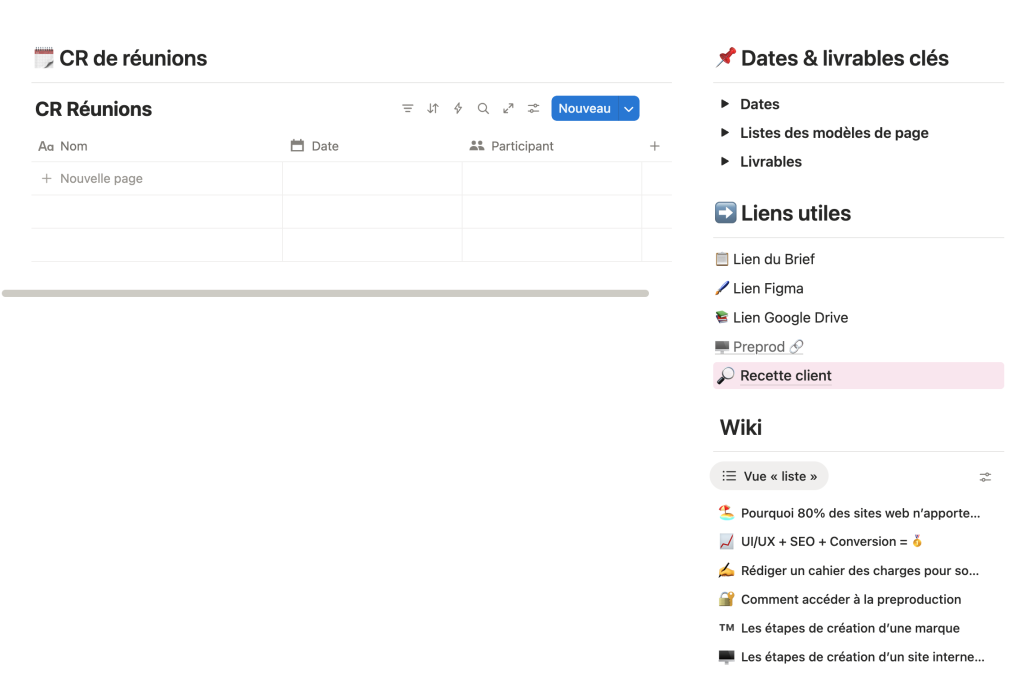Open the Lien Figma link
1024x673 pixels.
tap(767, 288)
